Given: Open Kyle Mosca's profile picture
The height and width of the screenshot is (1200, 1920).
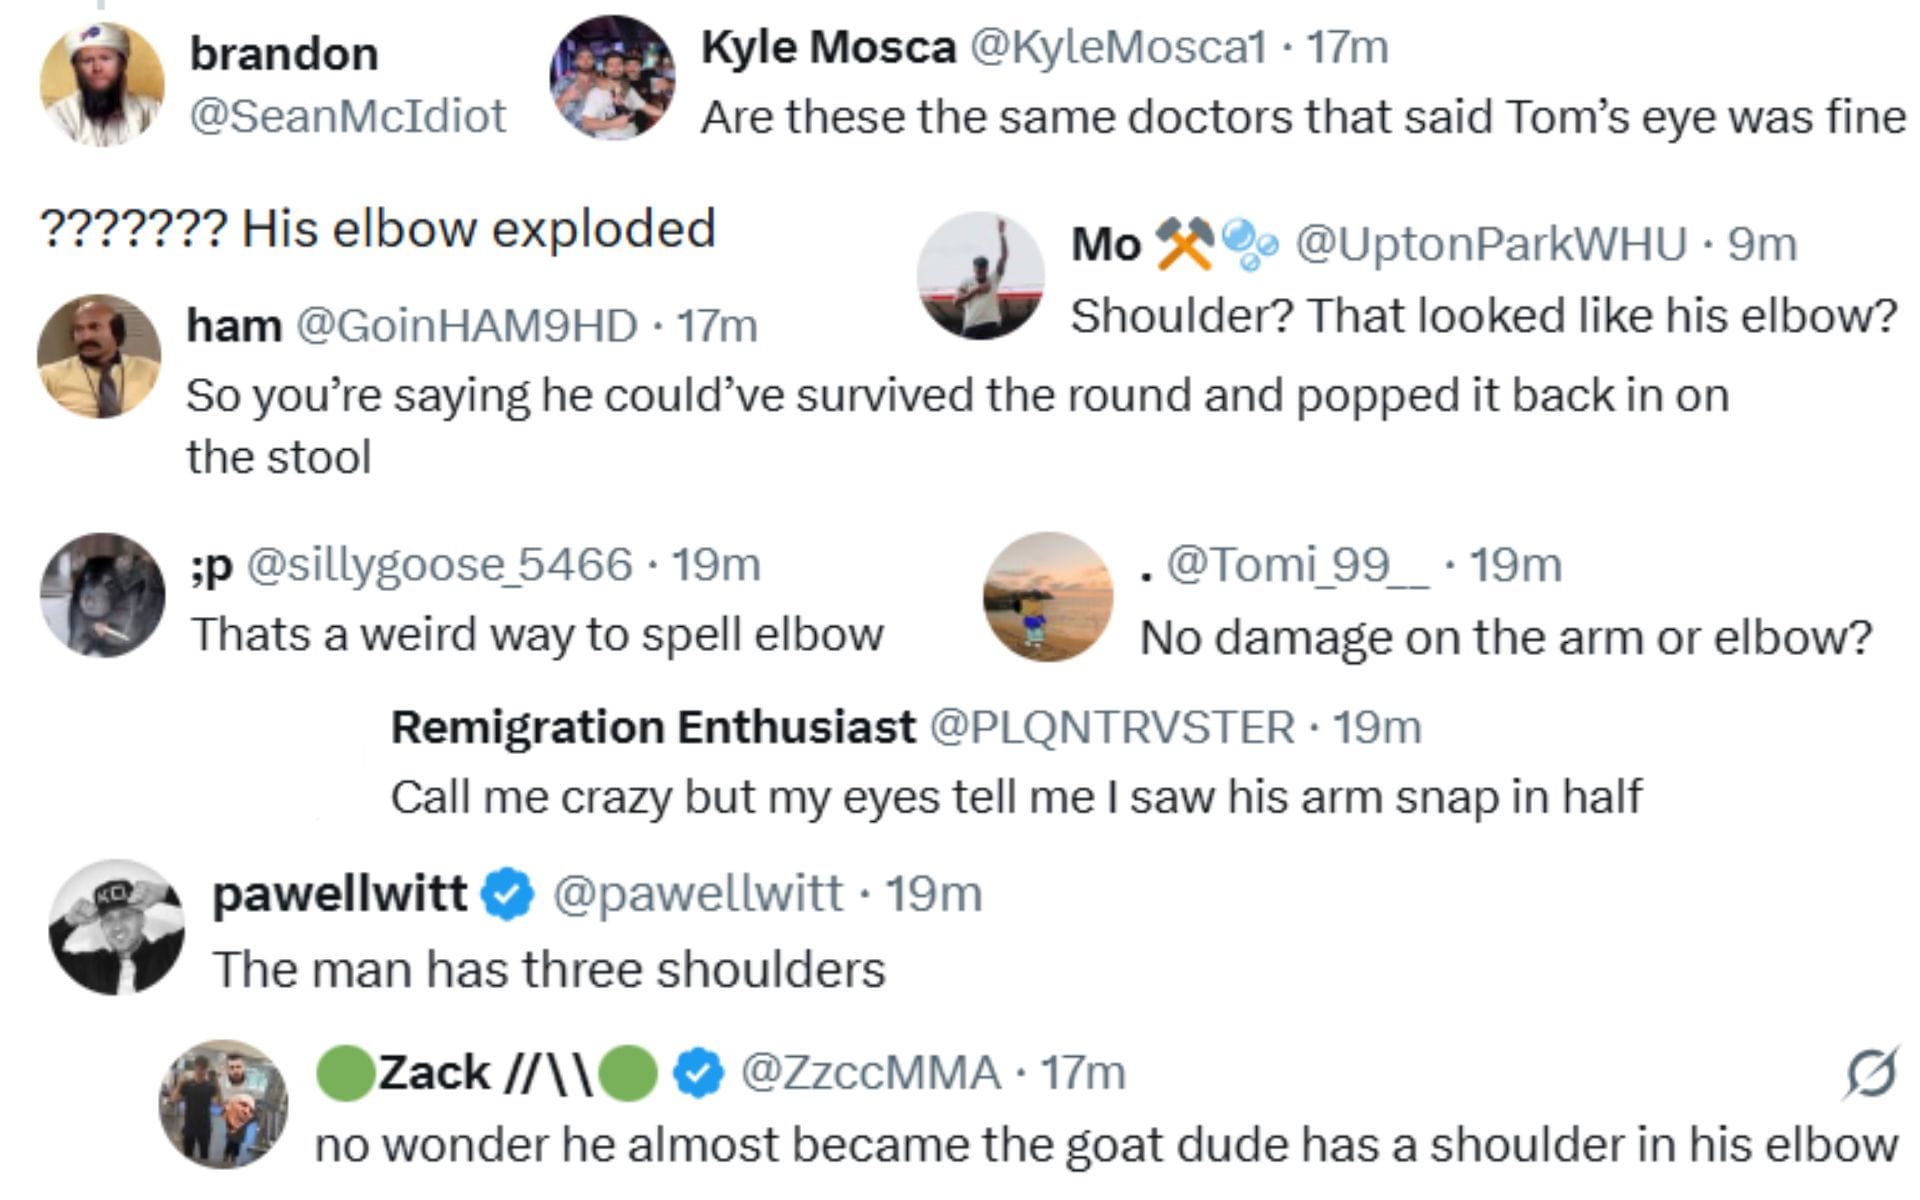Looking at the screenshot, I should tap(612, 78).
